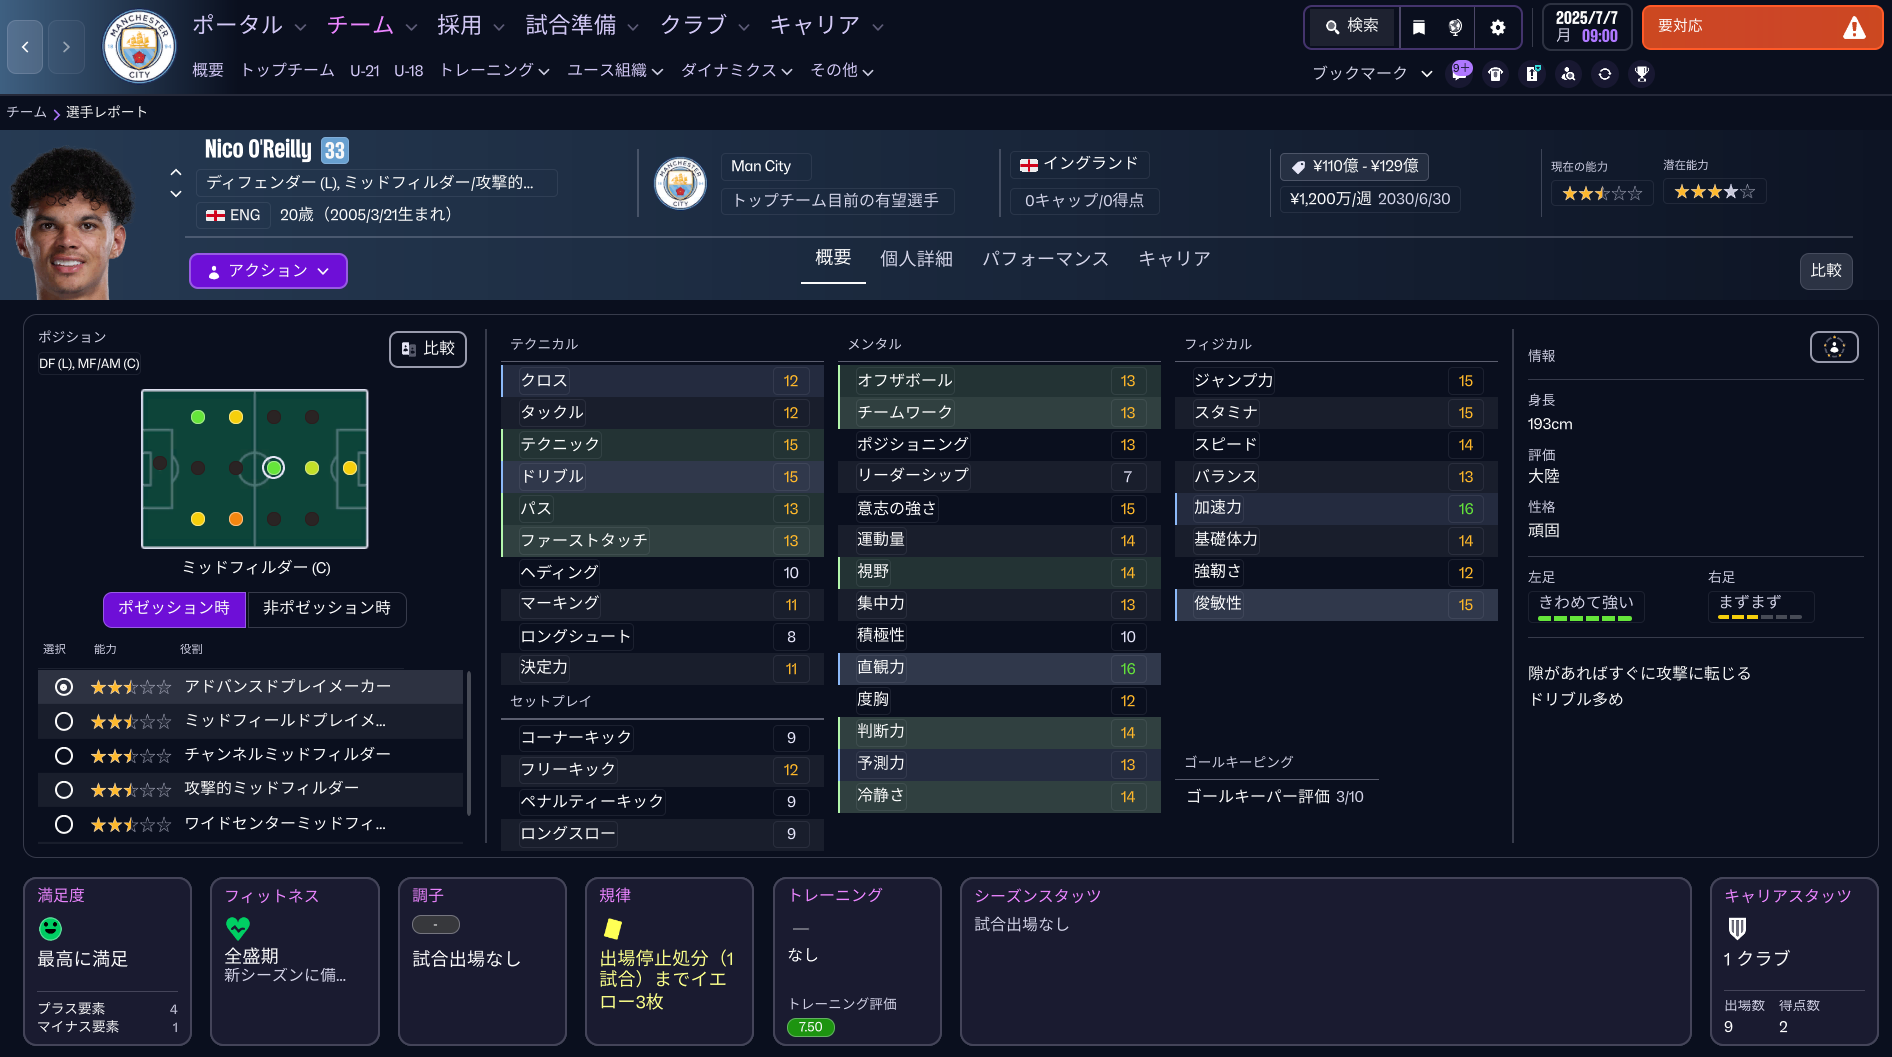Screen dimensions: 1892x1057
Task: Select チャンネルミッドフィルダー role radio button
Action: [x=64, y=755]
